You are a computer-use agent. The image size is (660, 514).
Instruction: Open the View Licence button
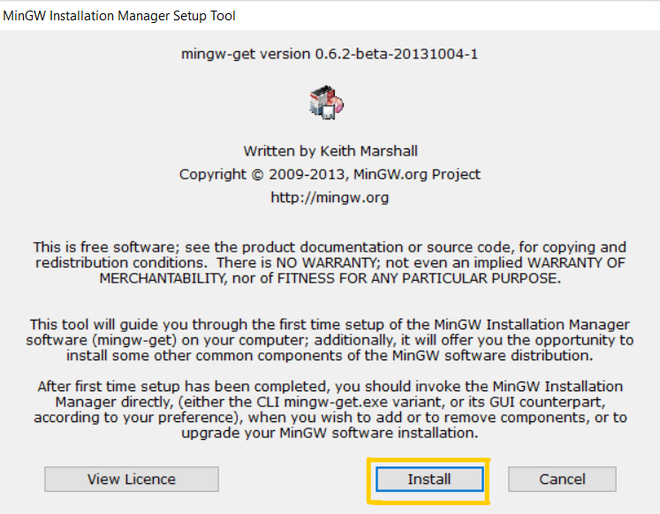(131, 479)
